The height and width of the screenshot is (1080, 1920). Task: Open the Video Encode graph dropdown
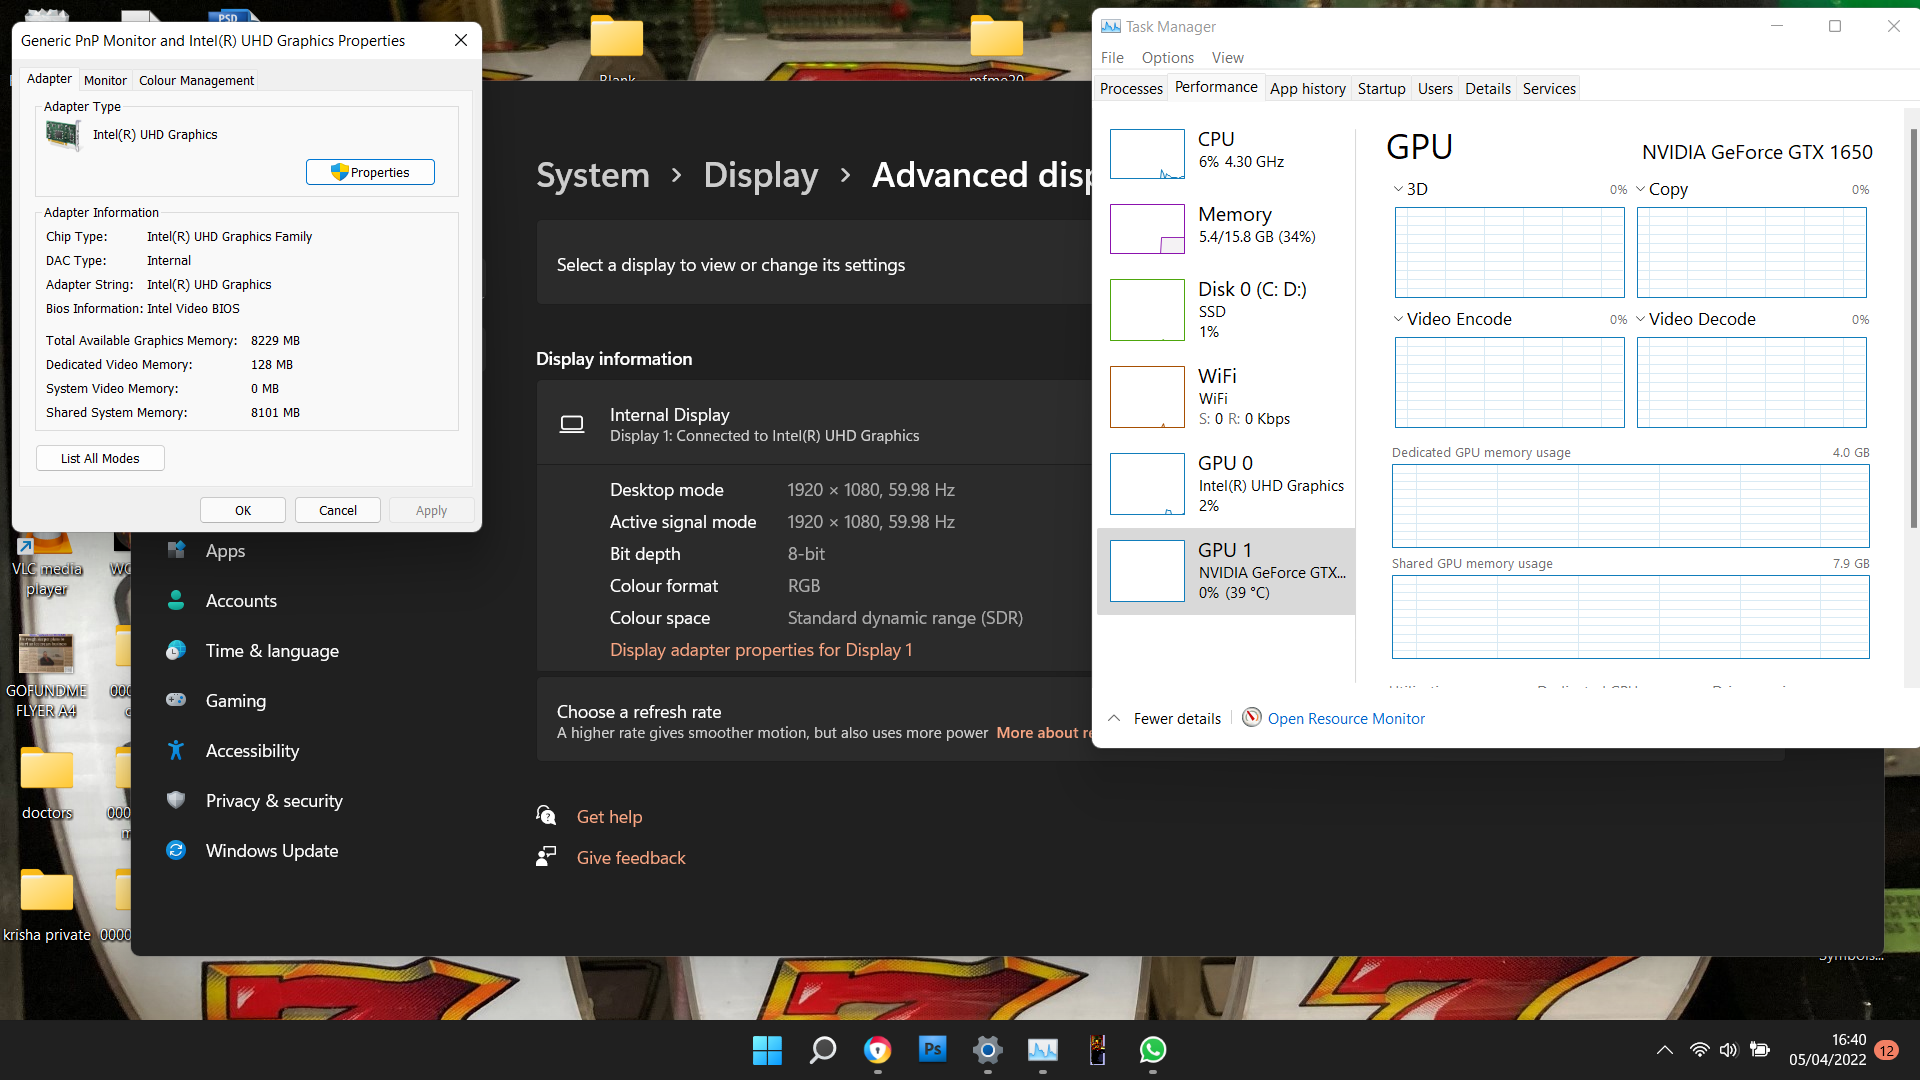[x=1398, y=319]
